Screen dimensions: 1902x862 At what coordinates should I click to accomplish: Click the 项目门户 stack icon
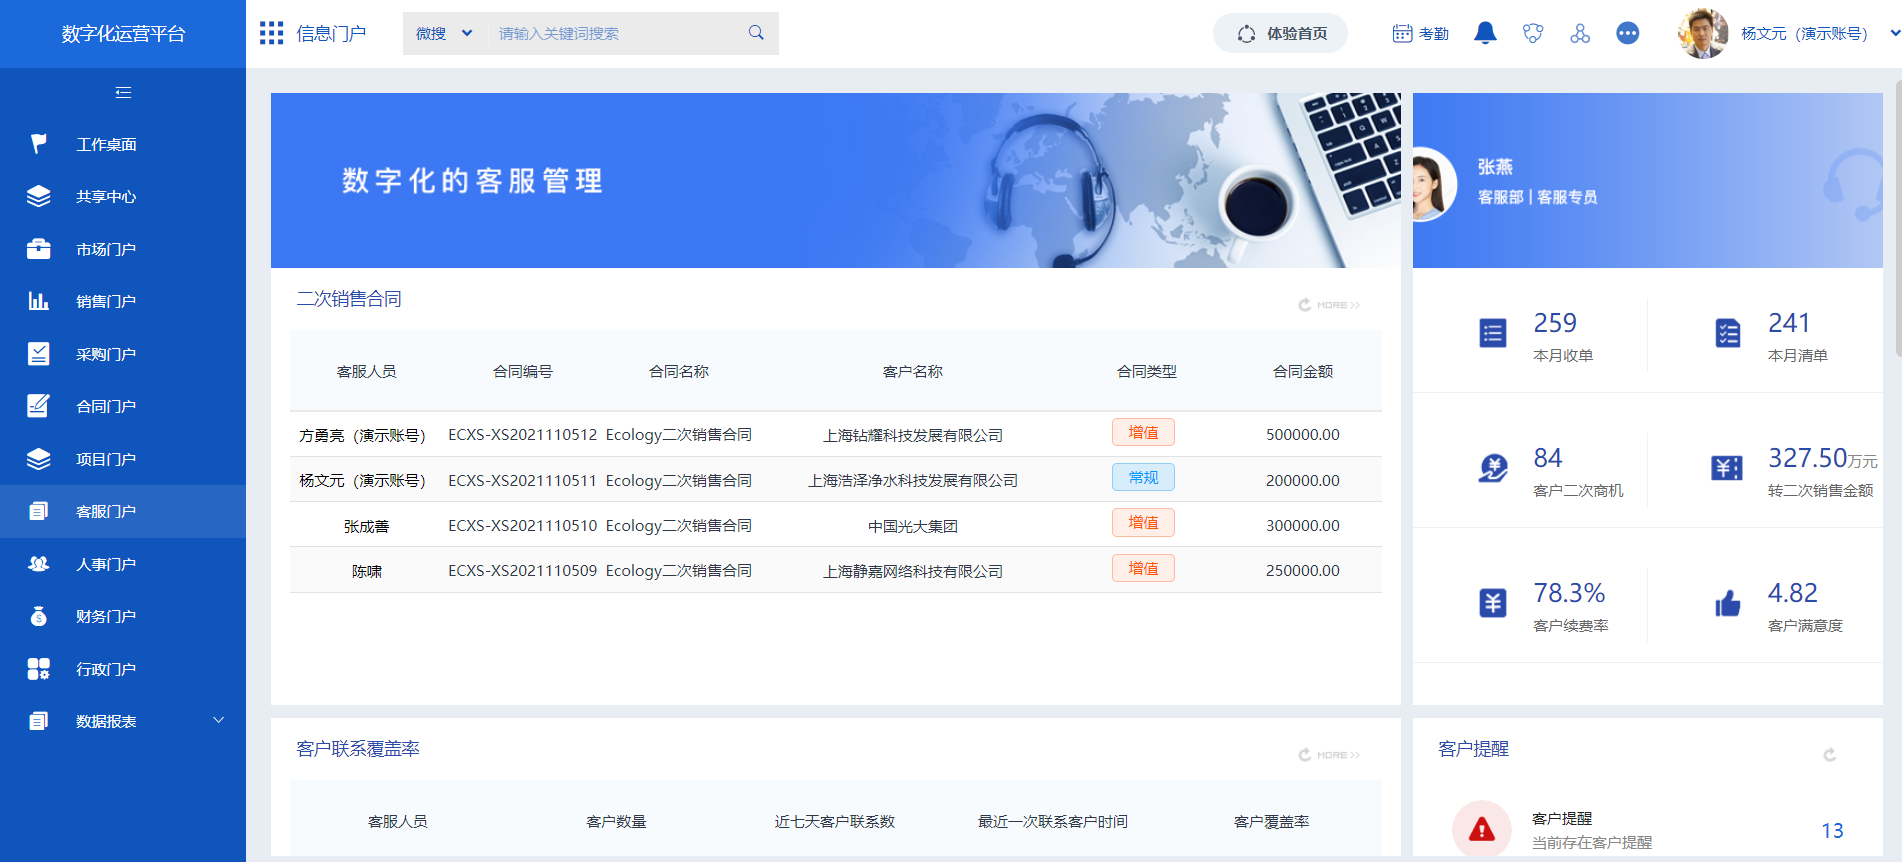click(38, 459)
